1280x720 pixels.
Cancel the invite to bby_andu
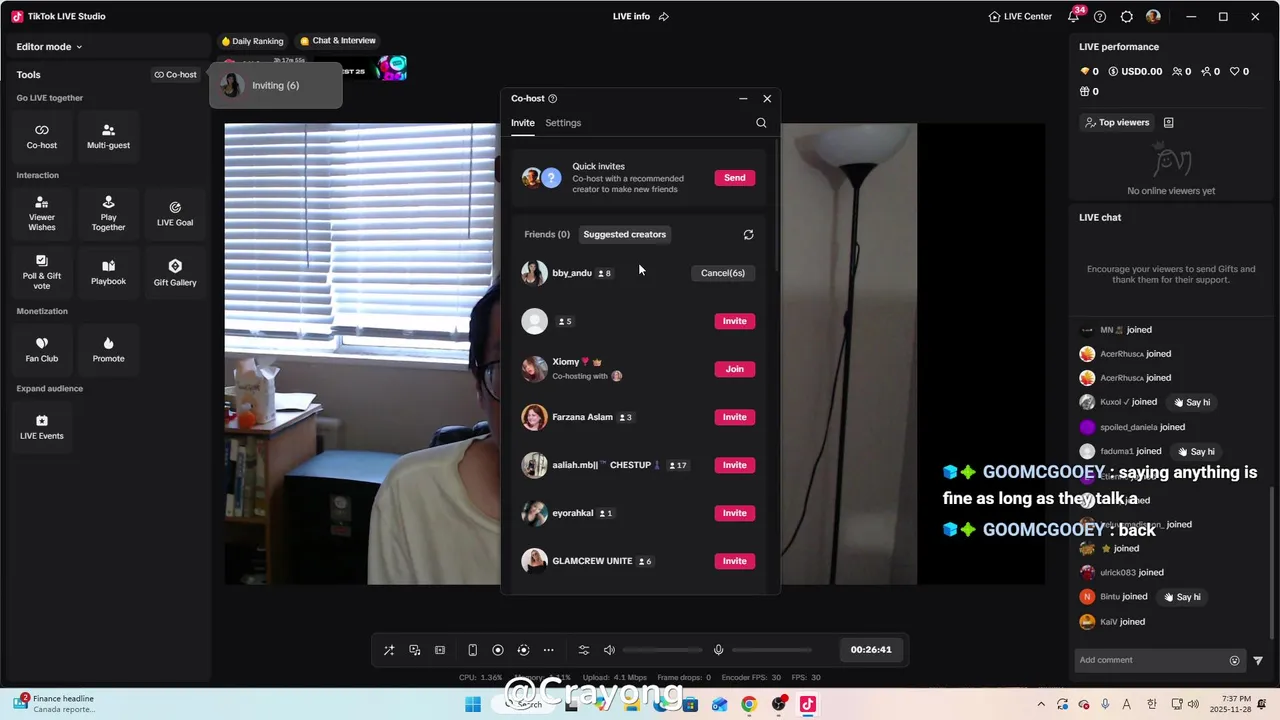coord(723,273)
